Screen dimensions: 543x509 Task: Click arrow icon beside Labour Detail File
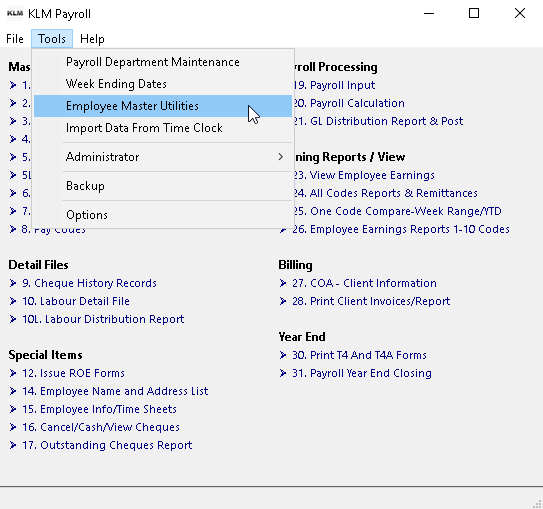coord(13,301)
